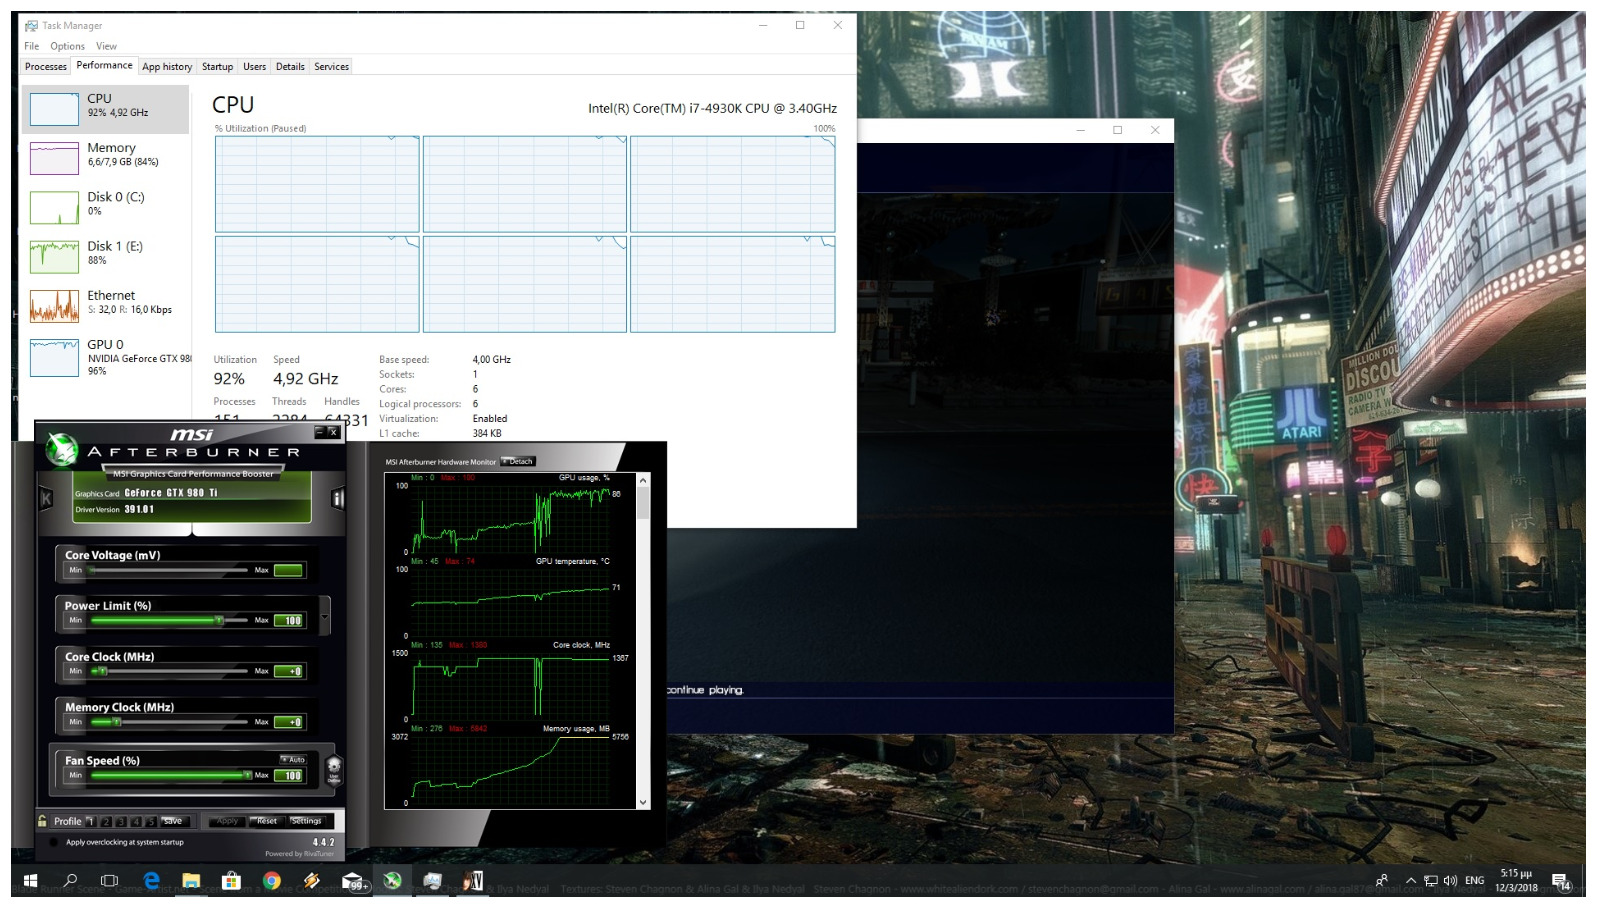Click the Save profile button

tap(173, 821)
